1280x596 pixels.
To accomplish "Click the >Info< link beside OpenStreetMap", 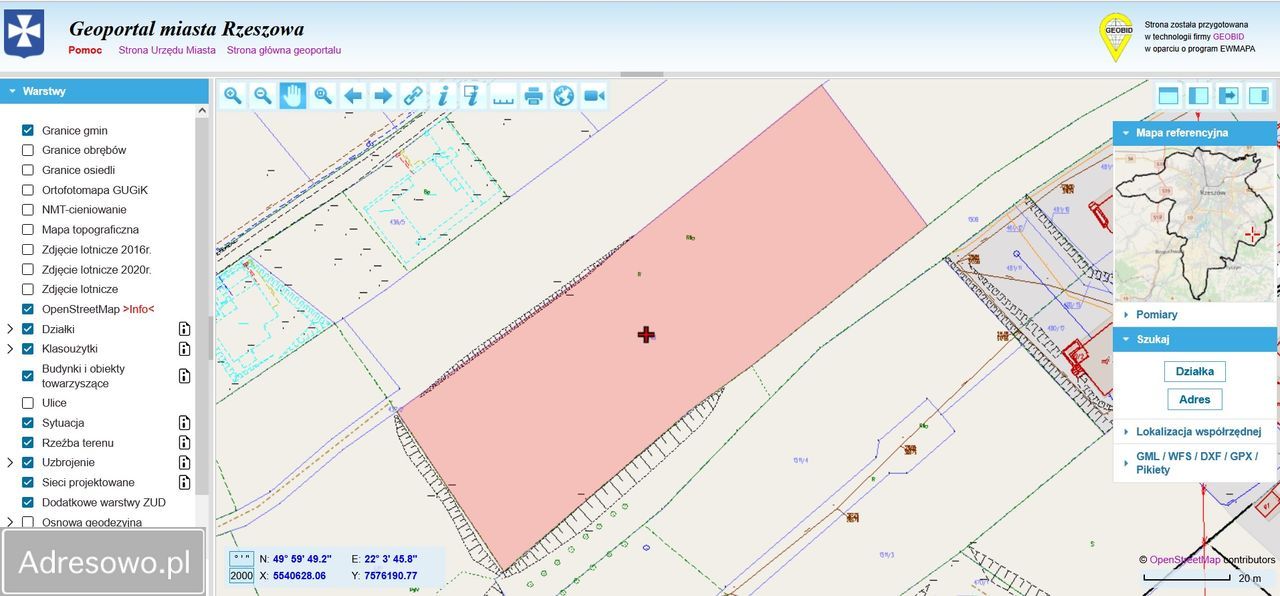I will click(x=139, y=309).
